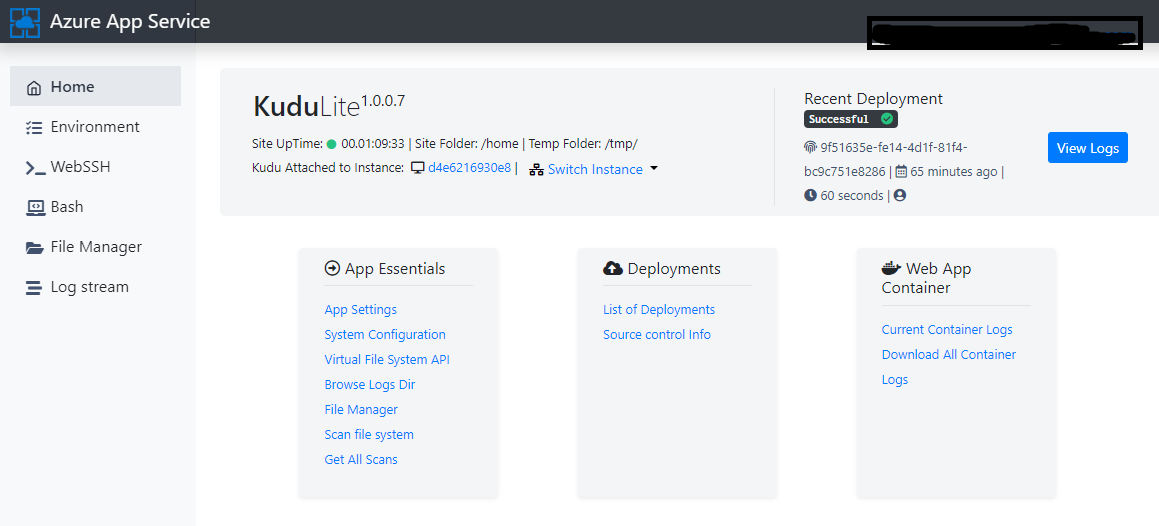
Task: Open Log stream in the sidebar
Action: [x=95, y=287]
